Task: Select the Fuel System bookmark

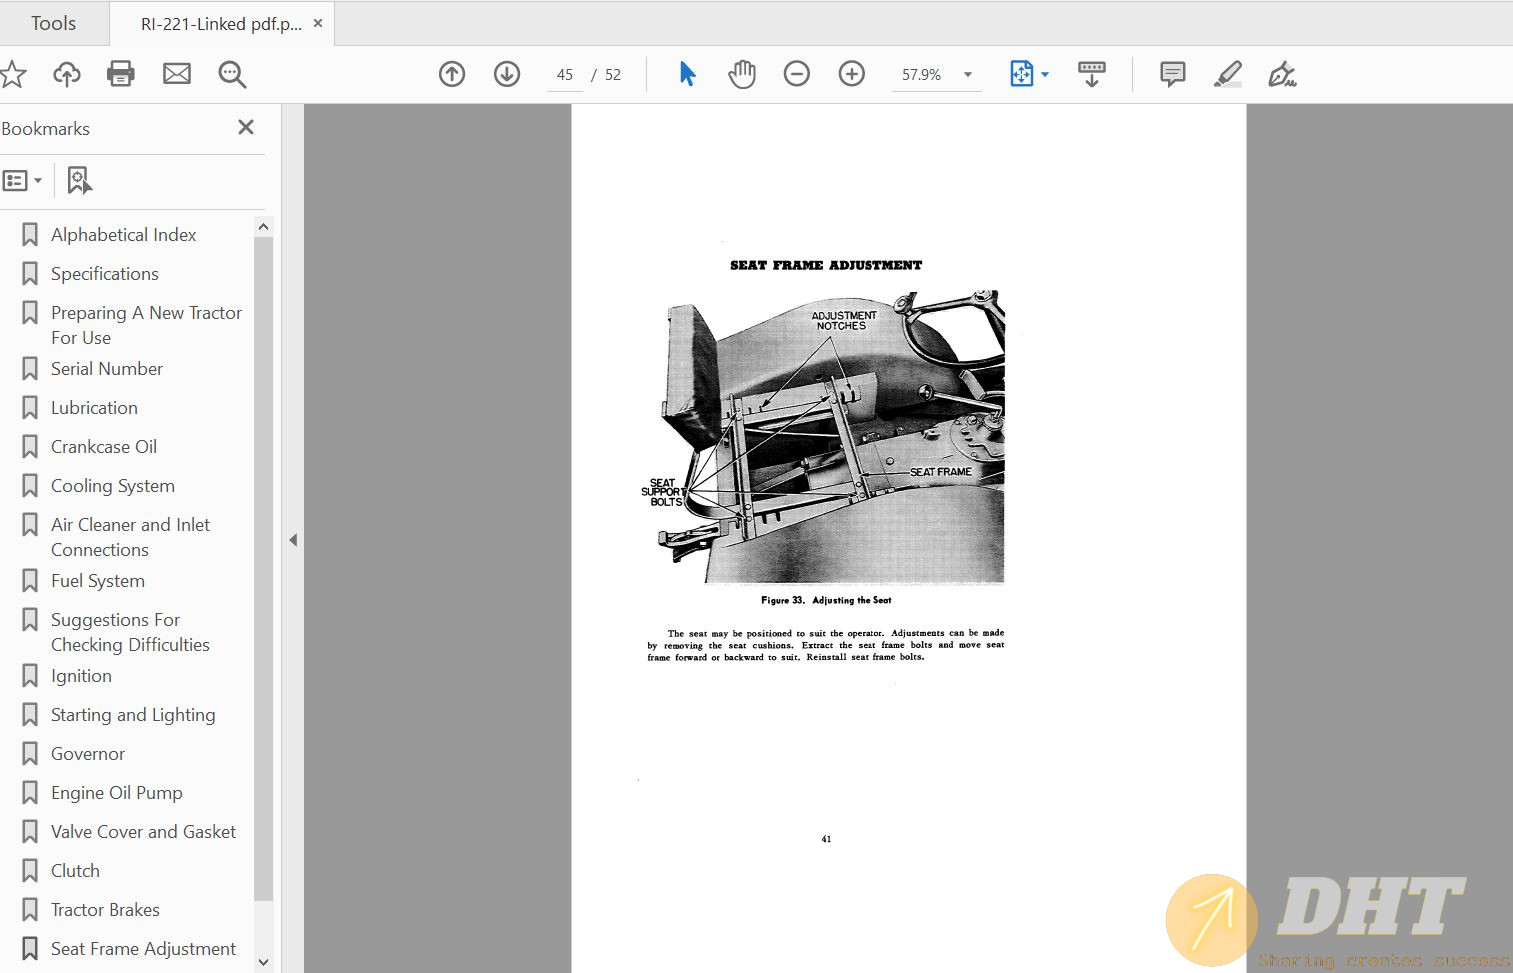Action: [x=98, y=581]
